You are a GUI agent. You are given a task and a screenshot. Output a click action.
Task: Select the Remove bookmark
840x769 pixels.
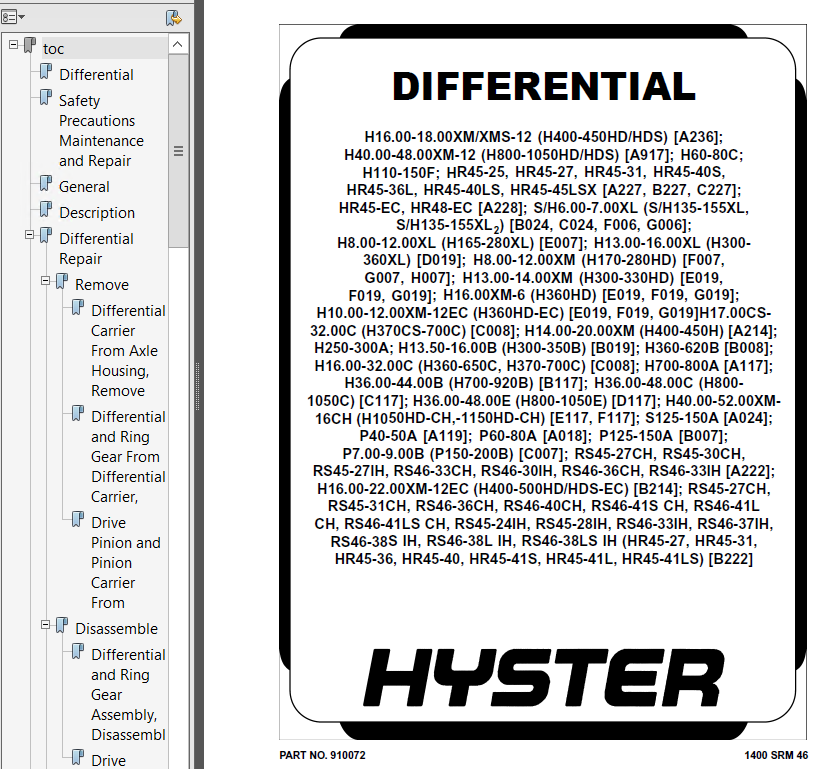[x=102, y=285]
